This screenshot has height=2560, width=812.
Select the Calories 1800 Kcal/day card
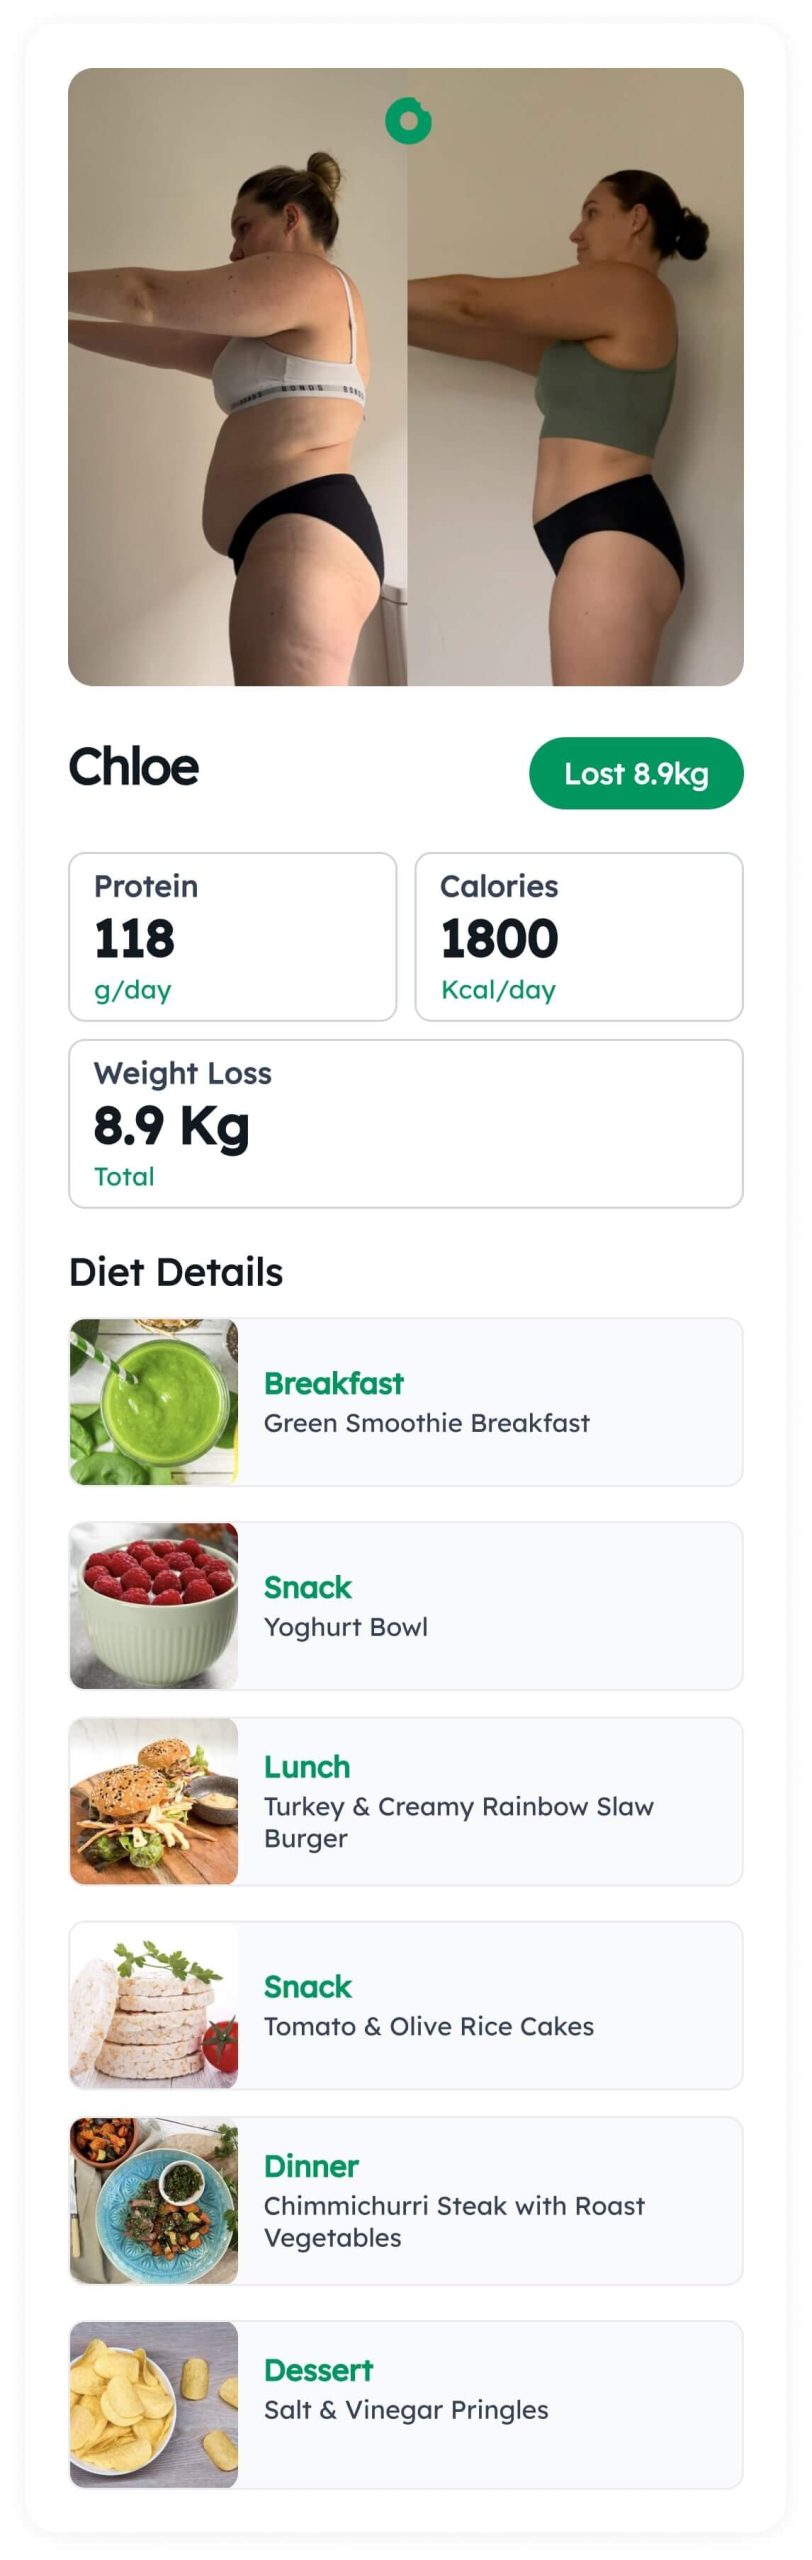pyautogui.click(x=579, y=937)
